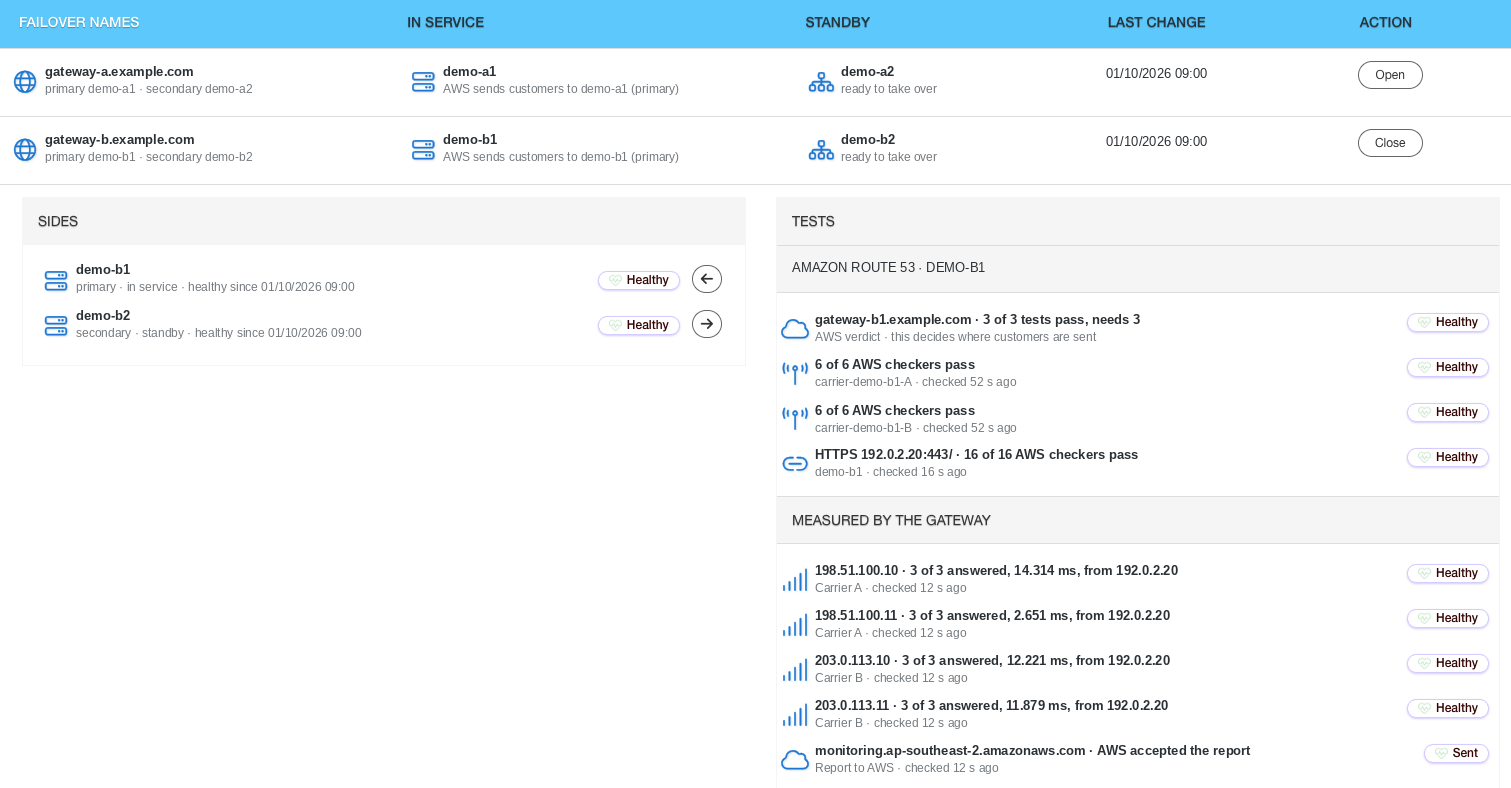Image resolution: width=1511 pixels, height=788 pixels.
Task: Click the MEASURED BY THE GATEWAY section heading
Action: (x=1138, y=521)
